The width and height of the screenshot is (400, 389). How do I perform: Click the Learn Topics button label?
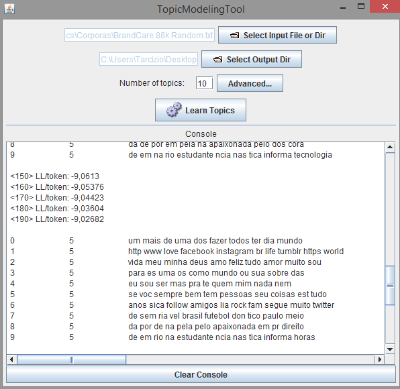(210, 110)
